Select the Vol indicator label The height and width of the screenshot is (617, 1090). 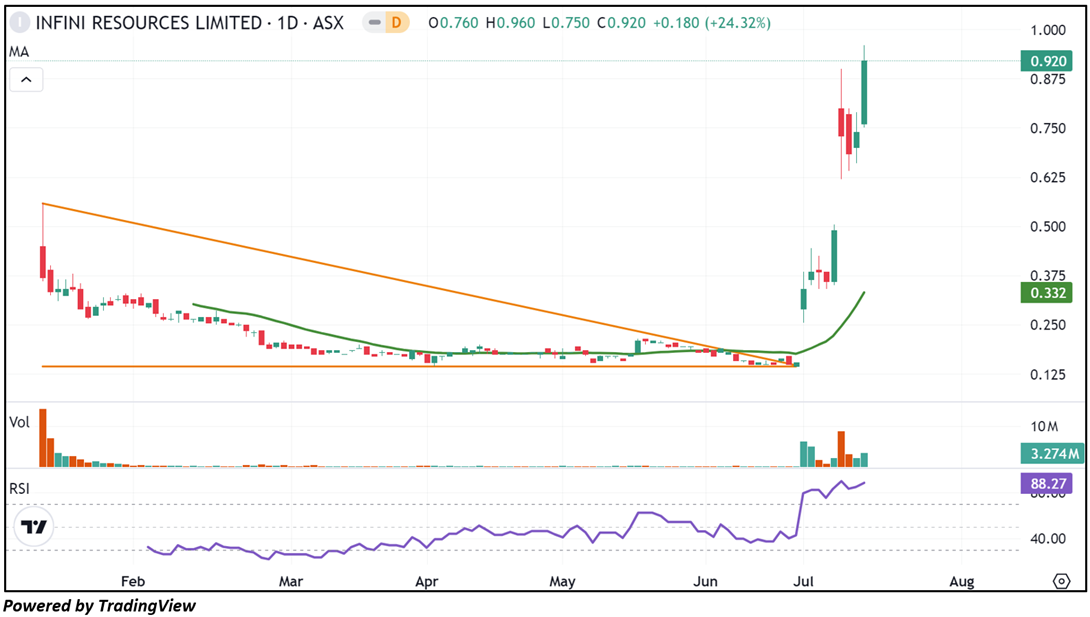[19, 422]
